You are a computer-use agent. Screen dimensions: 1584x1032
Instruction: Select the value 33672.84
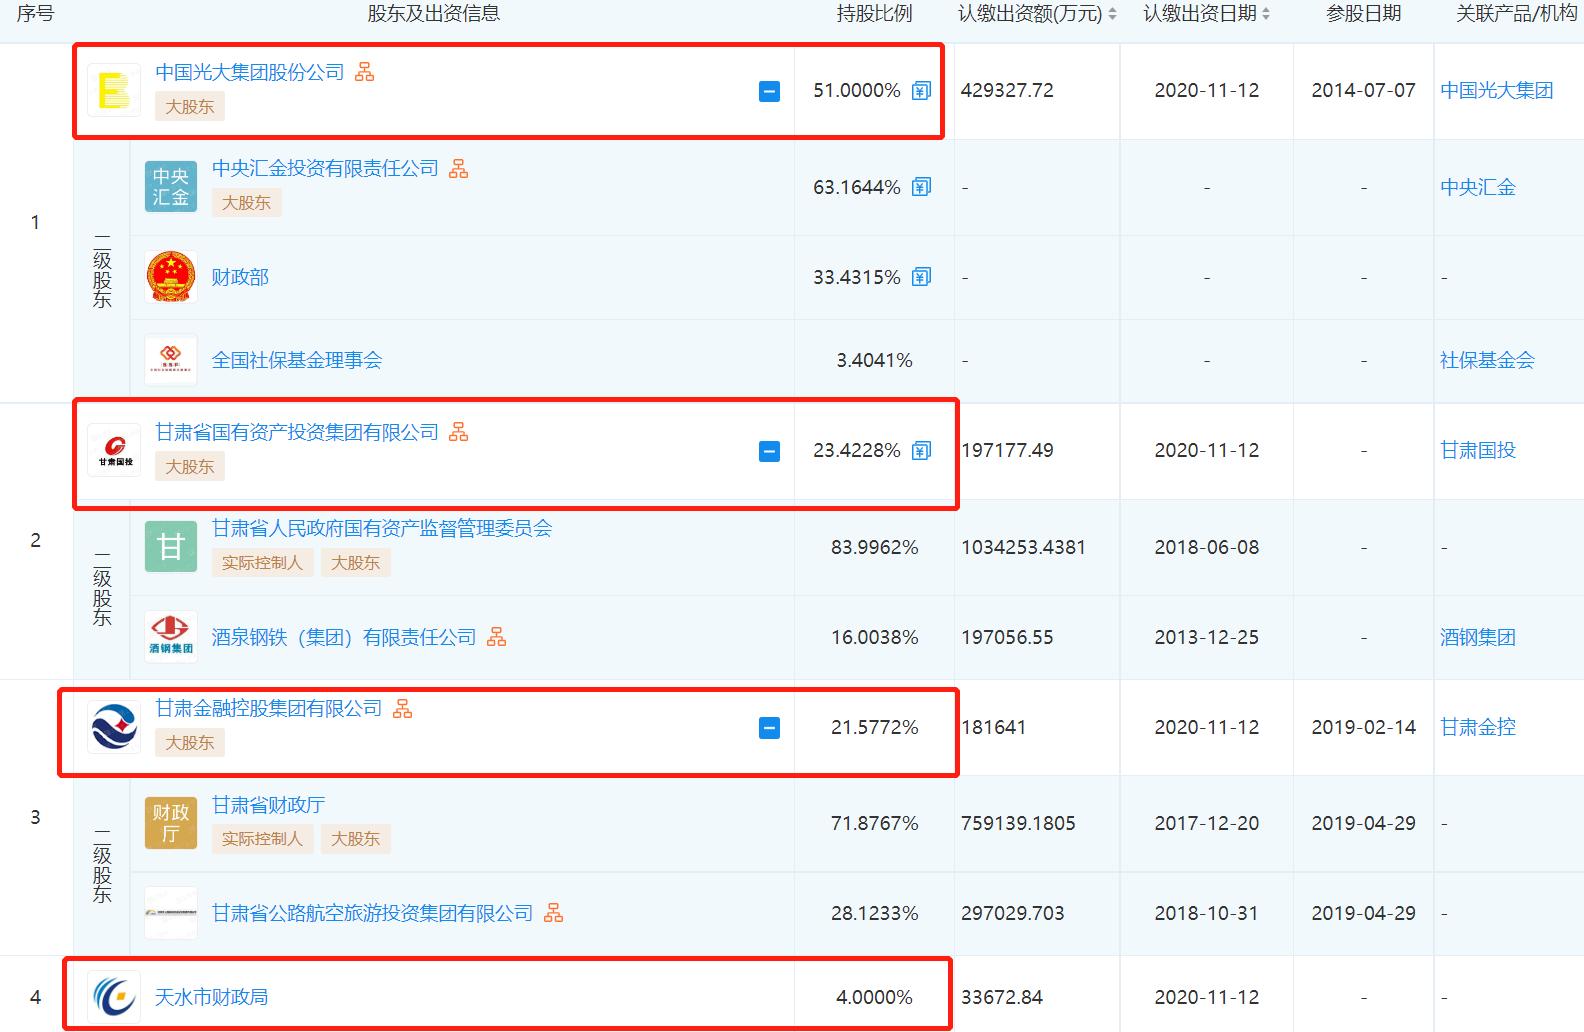point(1002,997)
